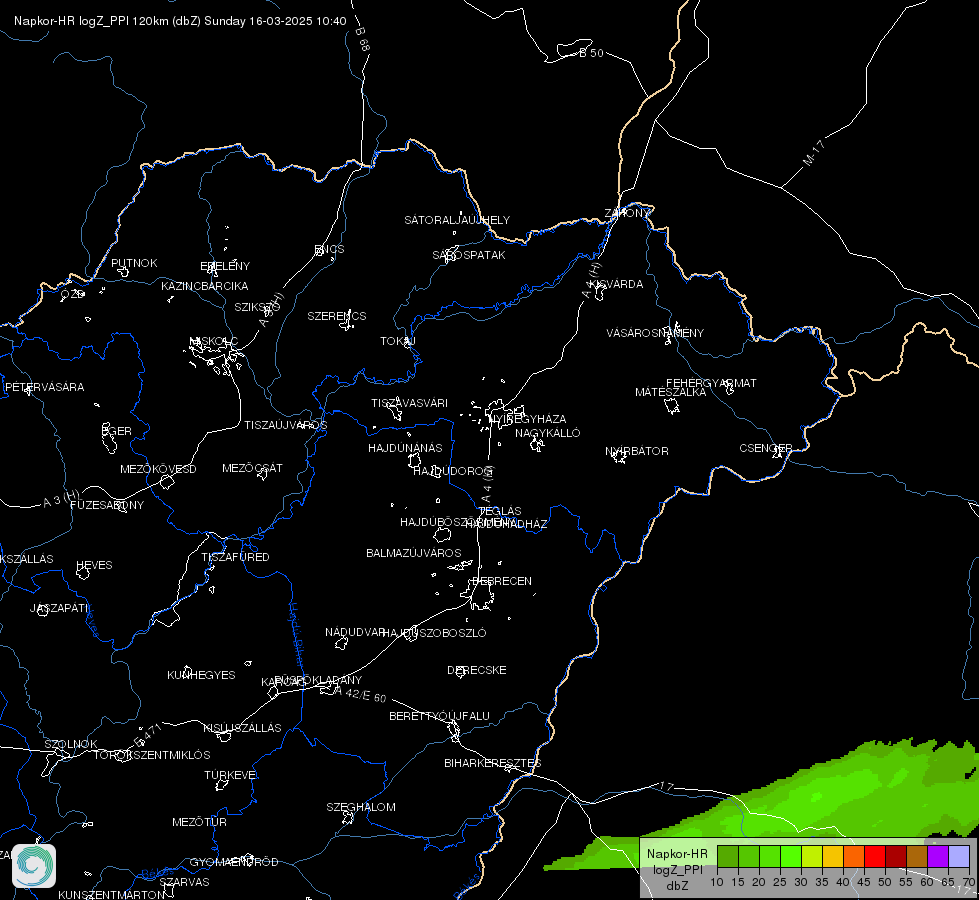Click the yellow-green 30 dBZ swatch
Image resolution: width=979 pixels, height=900 pixels.
tap(812, 857)
